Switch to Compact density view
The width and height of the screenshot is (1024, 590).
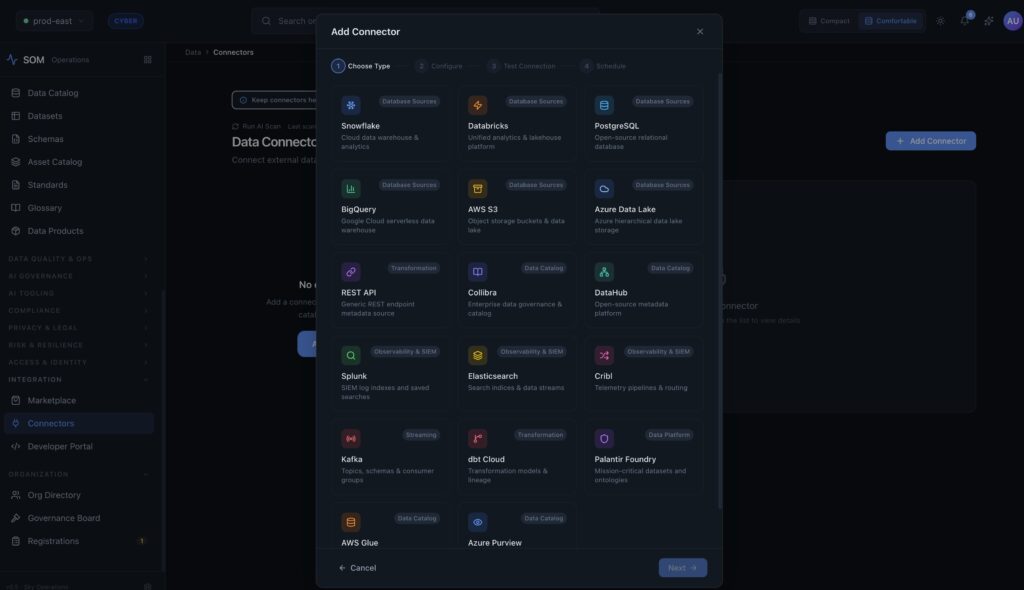[829, 21]
